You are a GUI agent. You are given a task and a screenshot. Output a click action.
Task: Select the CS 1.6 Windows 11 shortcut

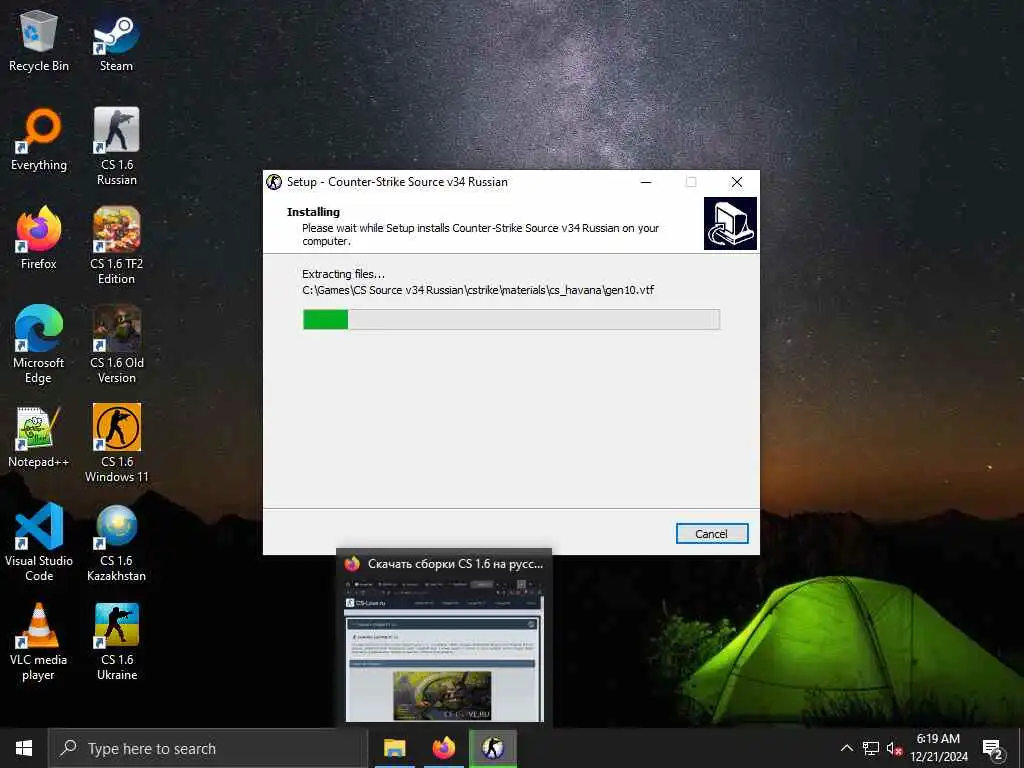point(116,443)
